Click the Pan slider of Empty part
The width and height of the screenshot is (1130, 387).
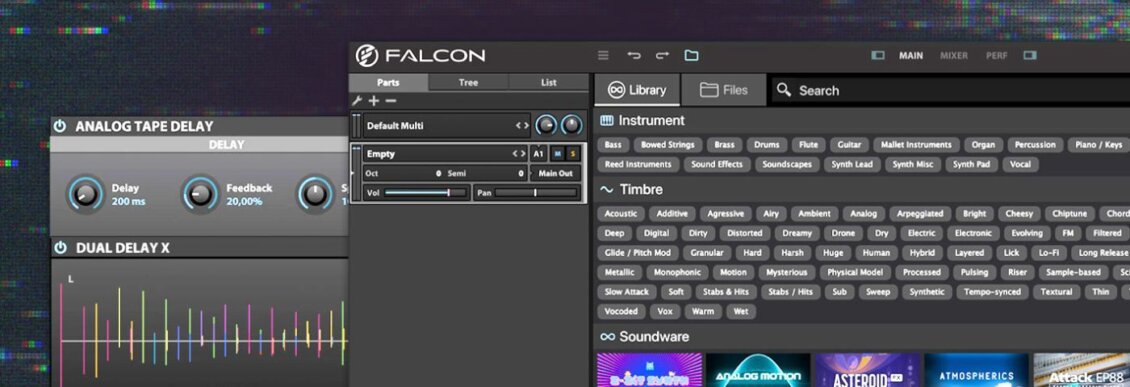[535, 193]
